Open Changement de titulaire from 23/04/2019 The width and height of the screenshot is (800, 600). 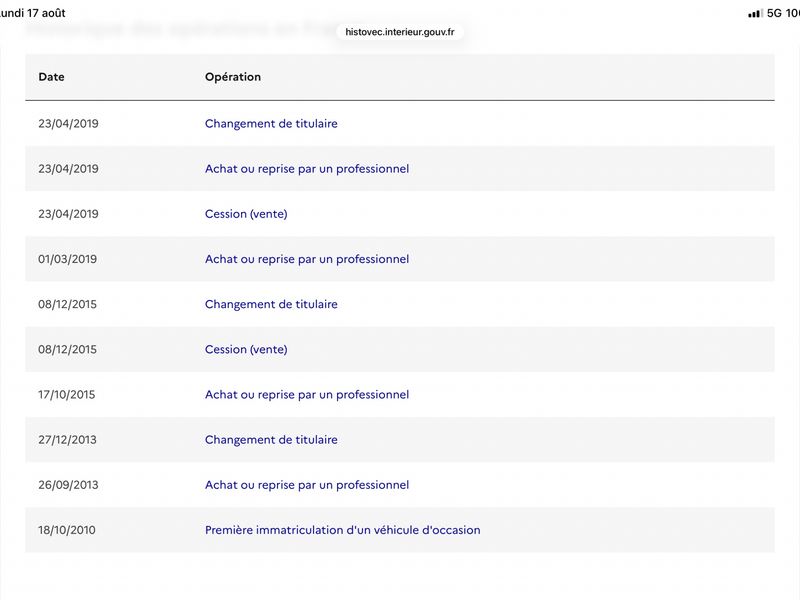tap(271, 123)
